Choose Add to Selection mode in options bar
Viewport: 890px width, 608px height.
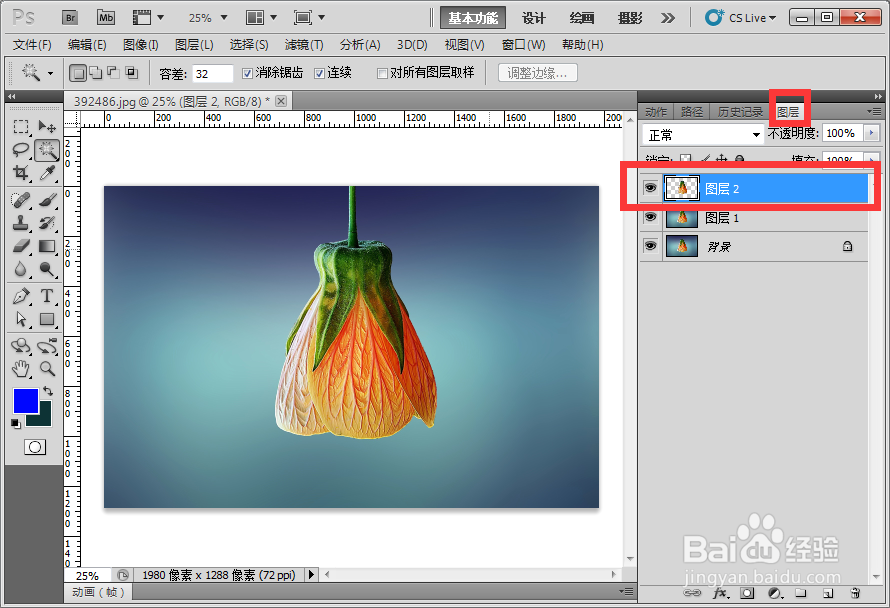pos(96,73)
